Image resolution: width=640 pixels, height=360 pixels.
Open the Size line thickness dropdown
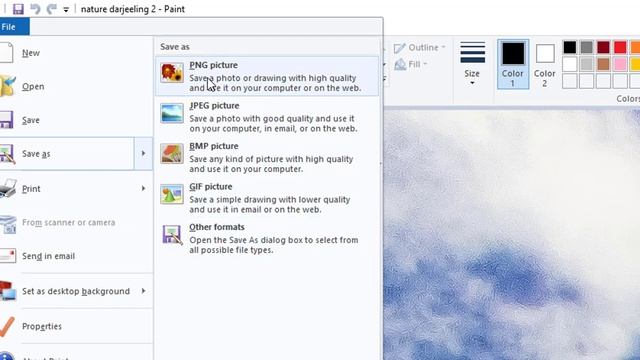click(x=472, y=64)
